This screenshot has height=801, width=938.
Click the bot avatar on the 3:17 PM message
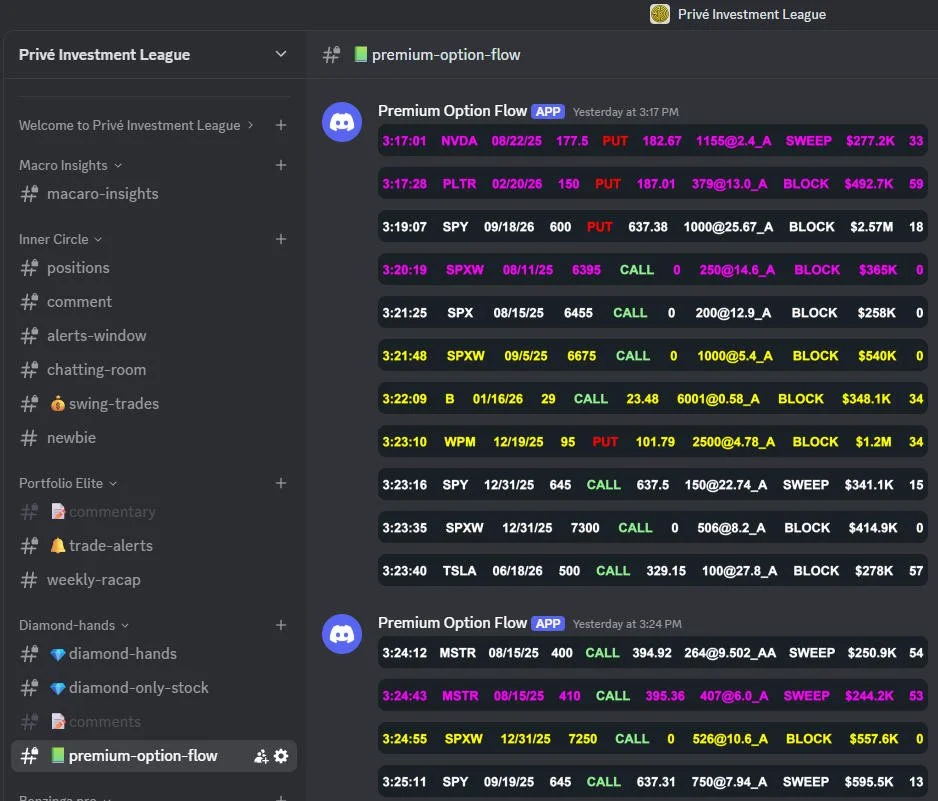(x=342, y=122)
